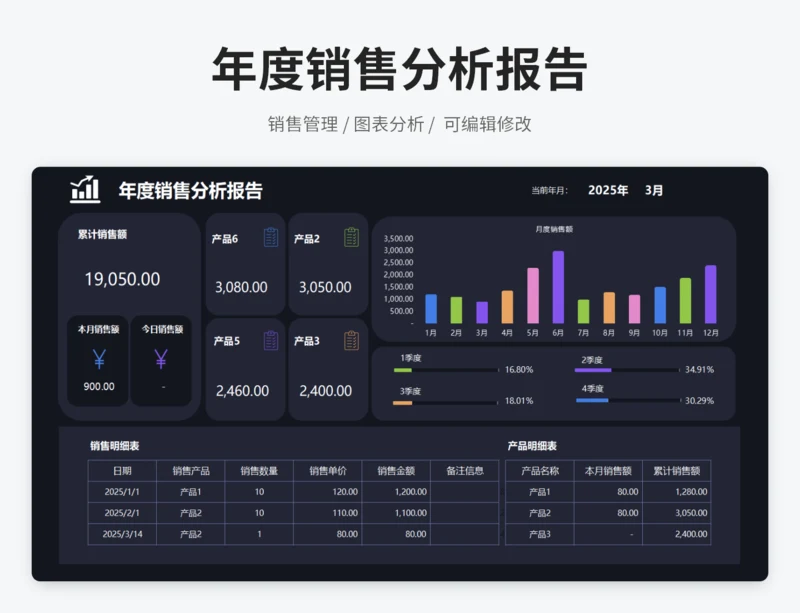Click the 销售产品 column header
This screenshot has width=800, height=613.
(x=191, y=471)
